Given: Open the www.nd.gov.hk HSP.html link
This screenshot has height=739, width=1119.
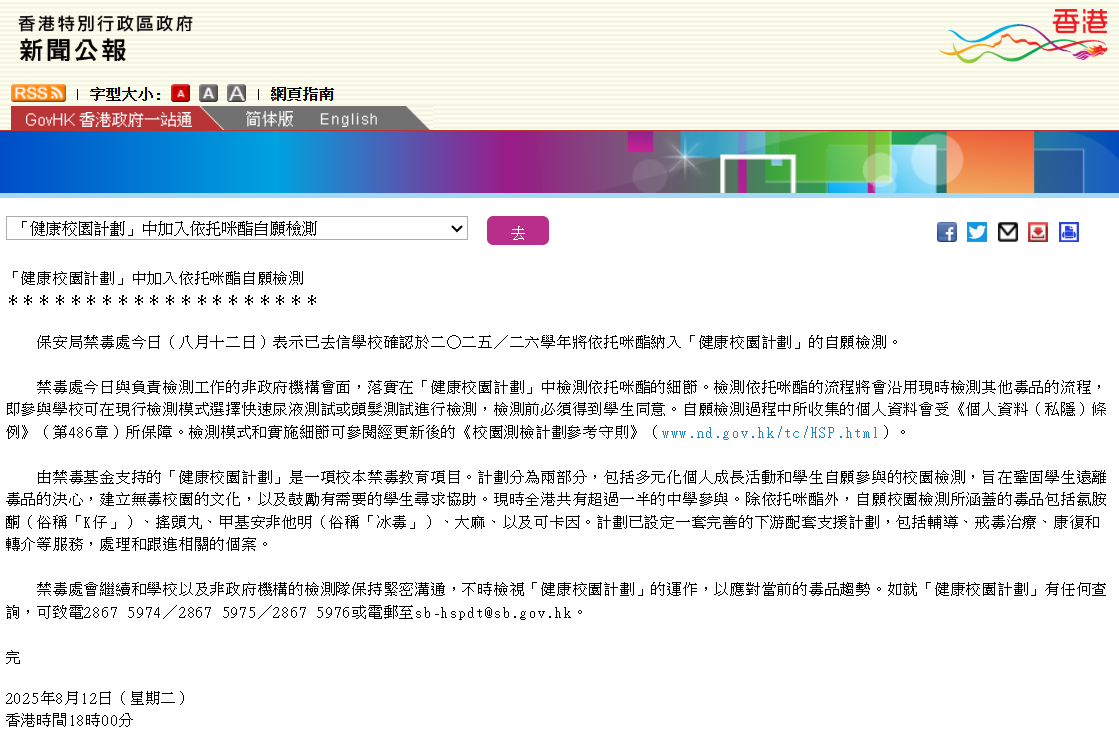Looking at the screenshot, I should click(x=770, y=433).
